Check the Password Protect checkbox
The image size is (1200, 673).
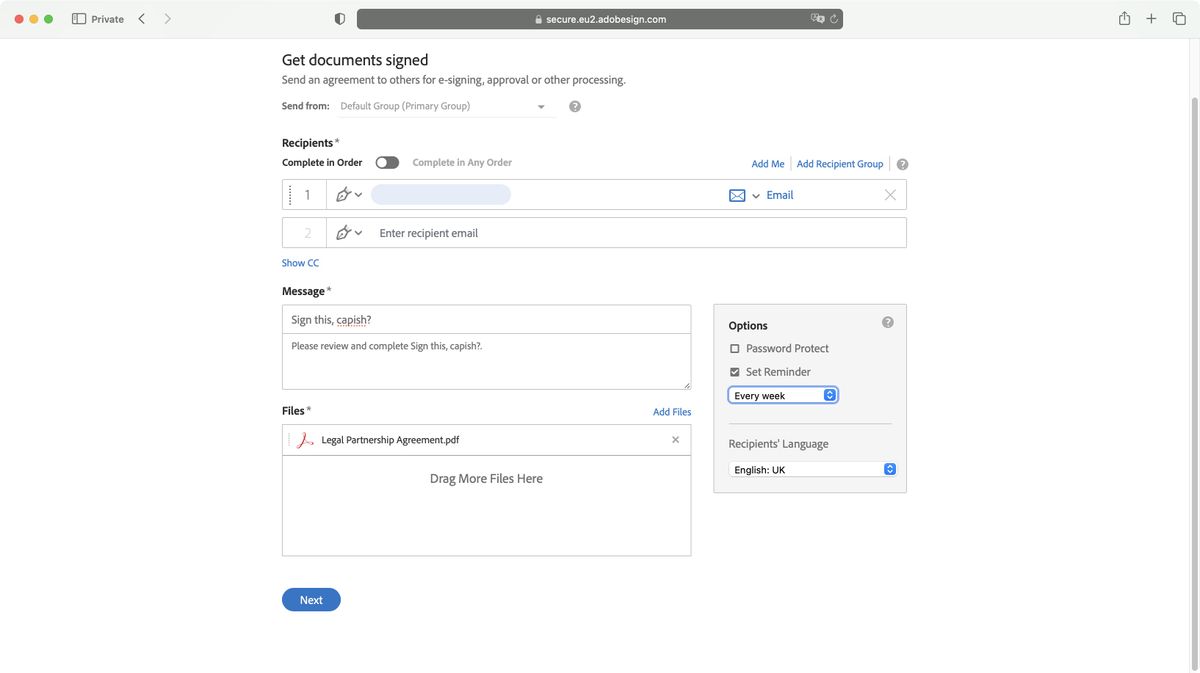click(734, 348)
